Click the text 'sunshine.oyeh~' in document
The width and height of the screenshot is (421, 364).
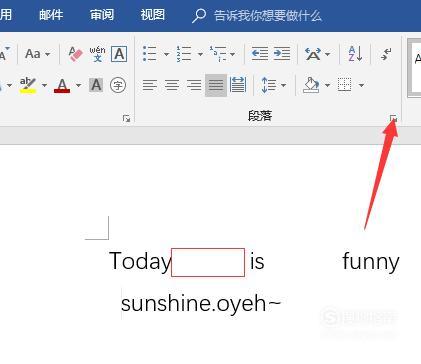201,304
